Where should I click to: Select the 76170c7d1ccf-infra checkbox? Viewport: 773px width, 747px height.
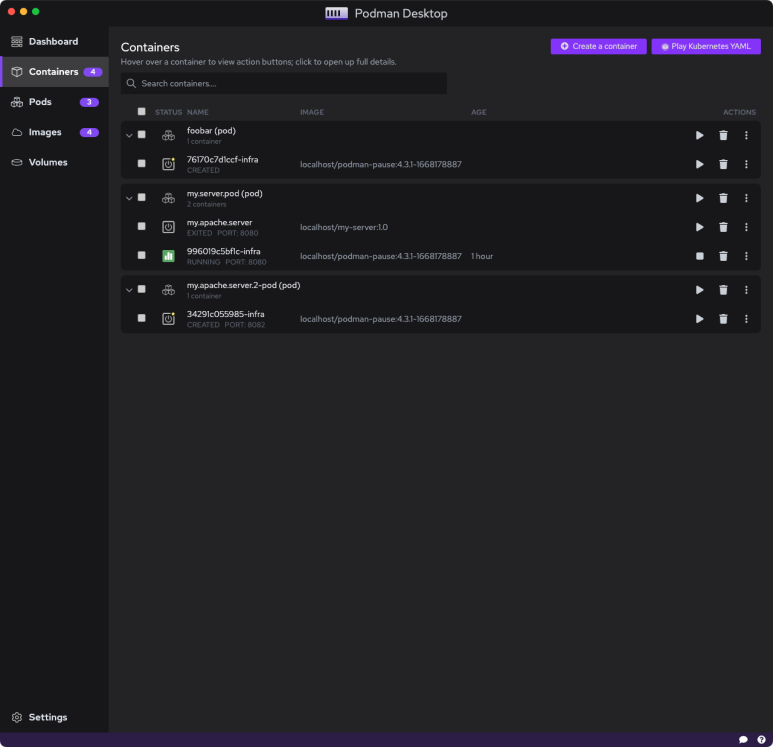[x=141, y=163]
